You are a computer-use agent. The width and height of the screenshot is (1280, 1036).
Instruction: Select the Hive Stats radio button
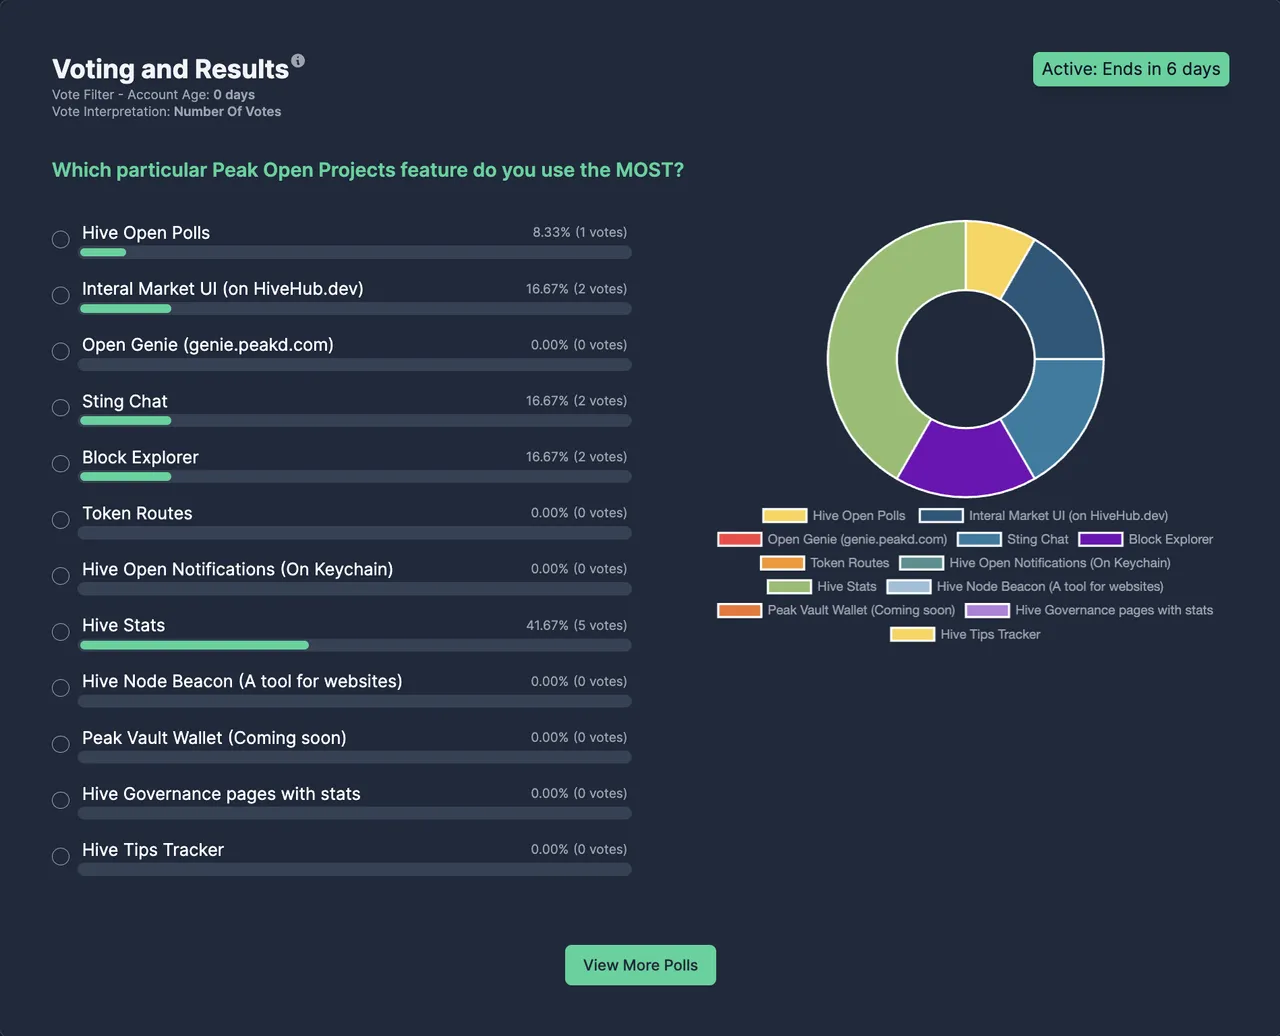tap(61, 632)
